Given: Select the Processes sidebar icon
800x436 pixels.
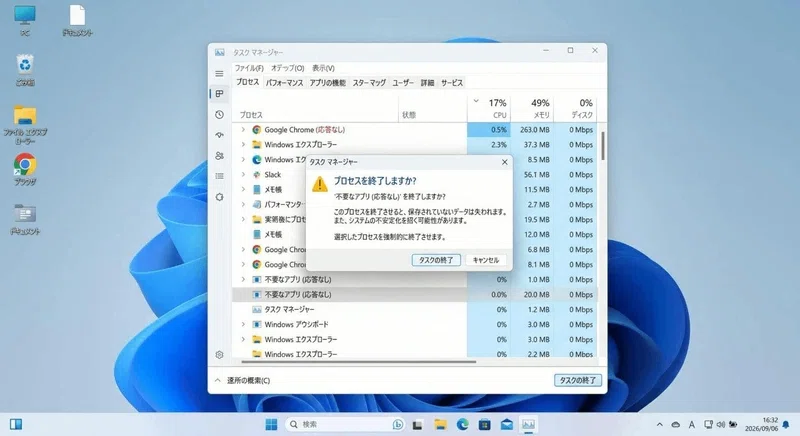Looking at the screenshot, I should (x=219, y=94).
